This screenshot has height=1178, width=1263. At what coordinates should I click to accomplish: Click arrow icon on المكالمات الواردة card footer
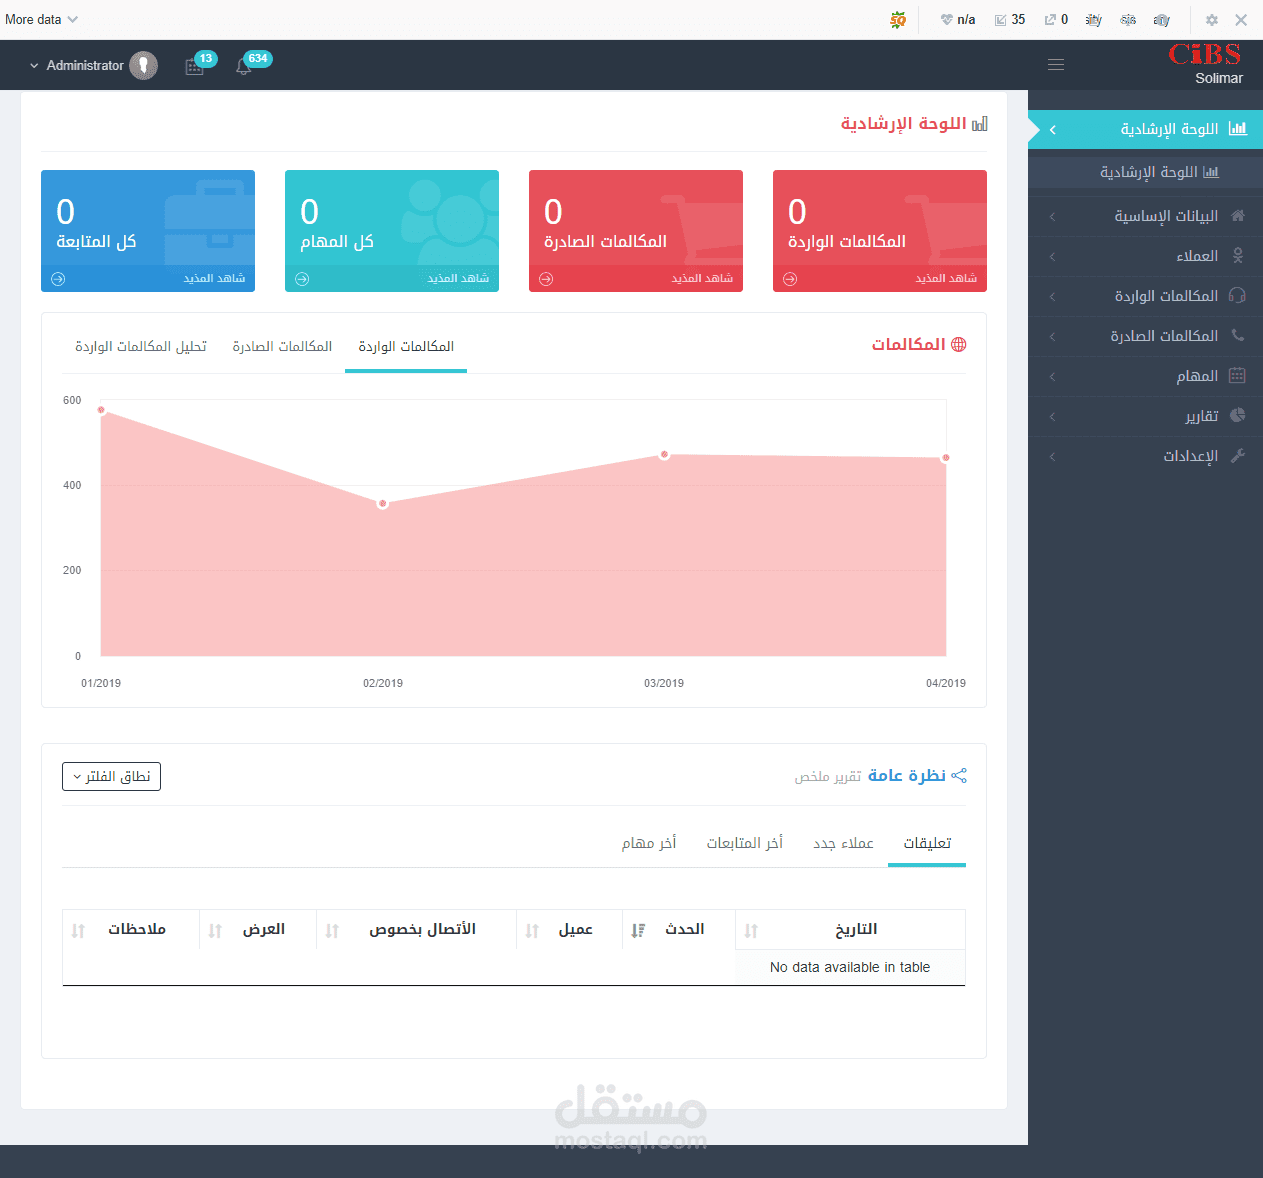[790, 279]
